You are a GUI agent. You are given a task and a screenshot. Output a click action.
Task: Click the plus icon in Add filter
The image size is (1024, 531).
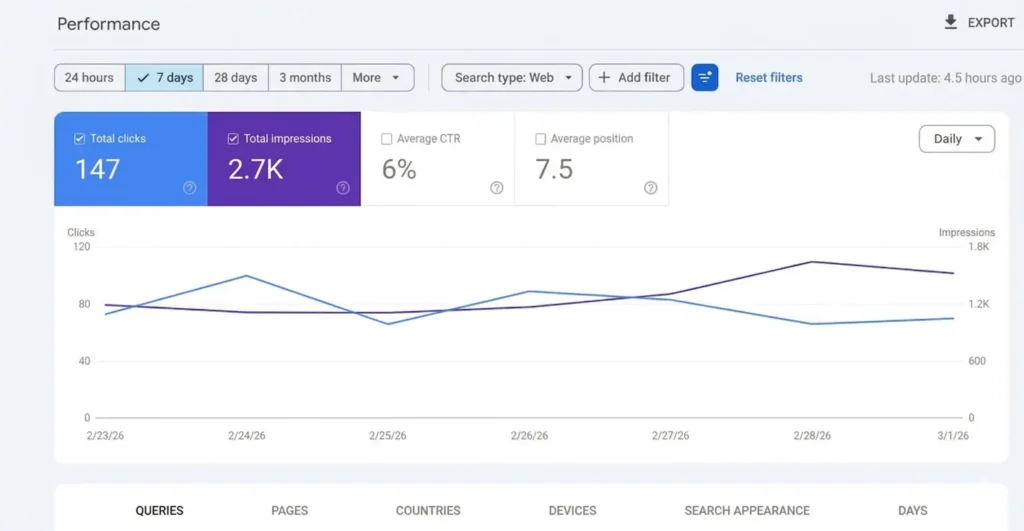(604, 78)
